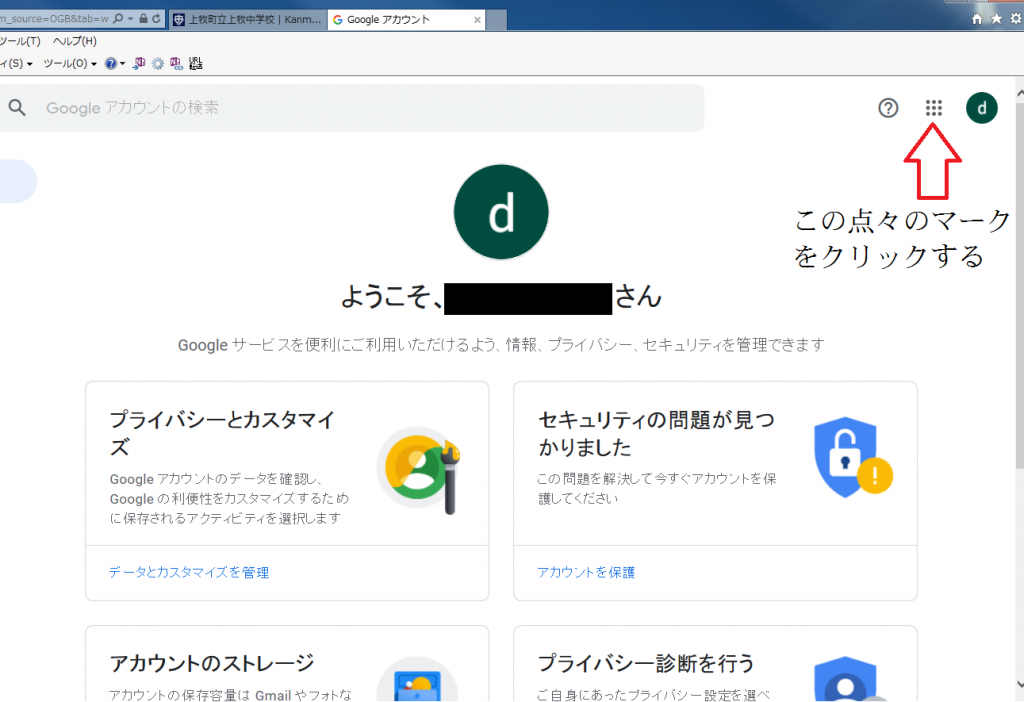Click the security shield warning illustration

click(x=853, y=457)
